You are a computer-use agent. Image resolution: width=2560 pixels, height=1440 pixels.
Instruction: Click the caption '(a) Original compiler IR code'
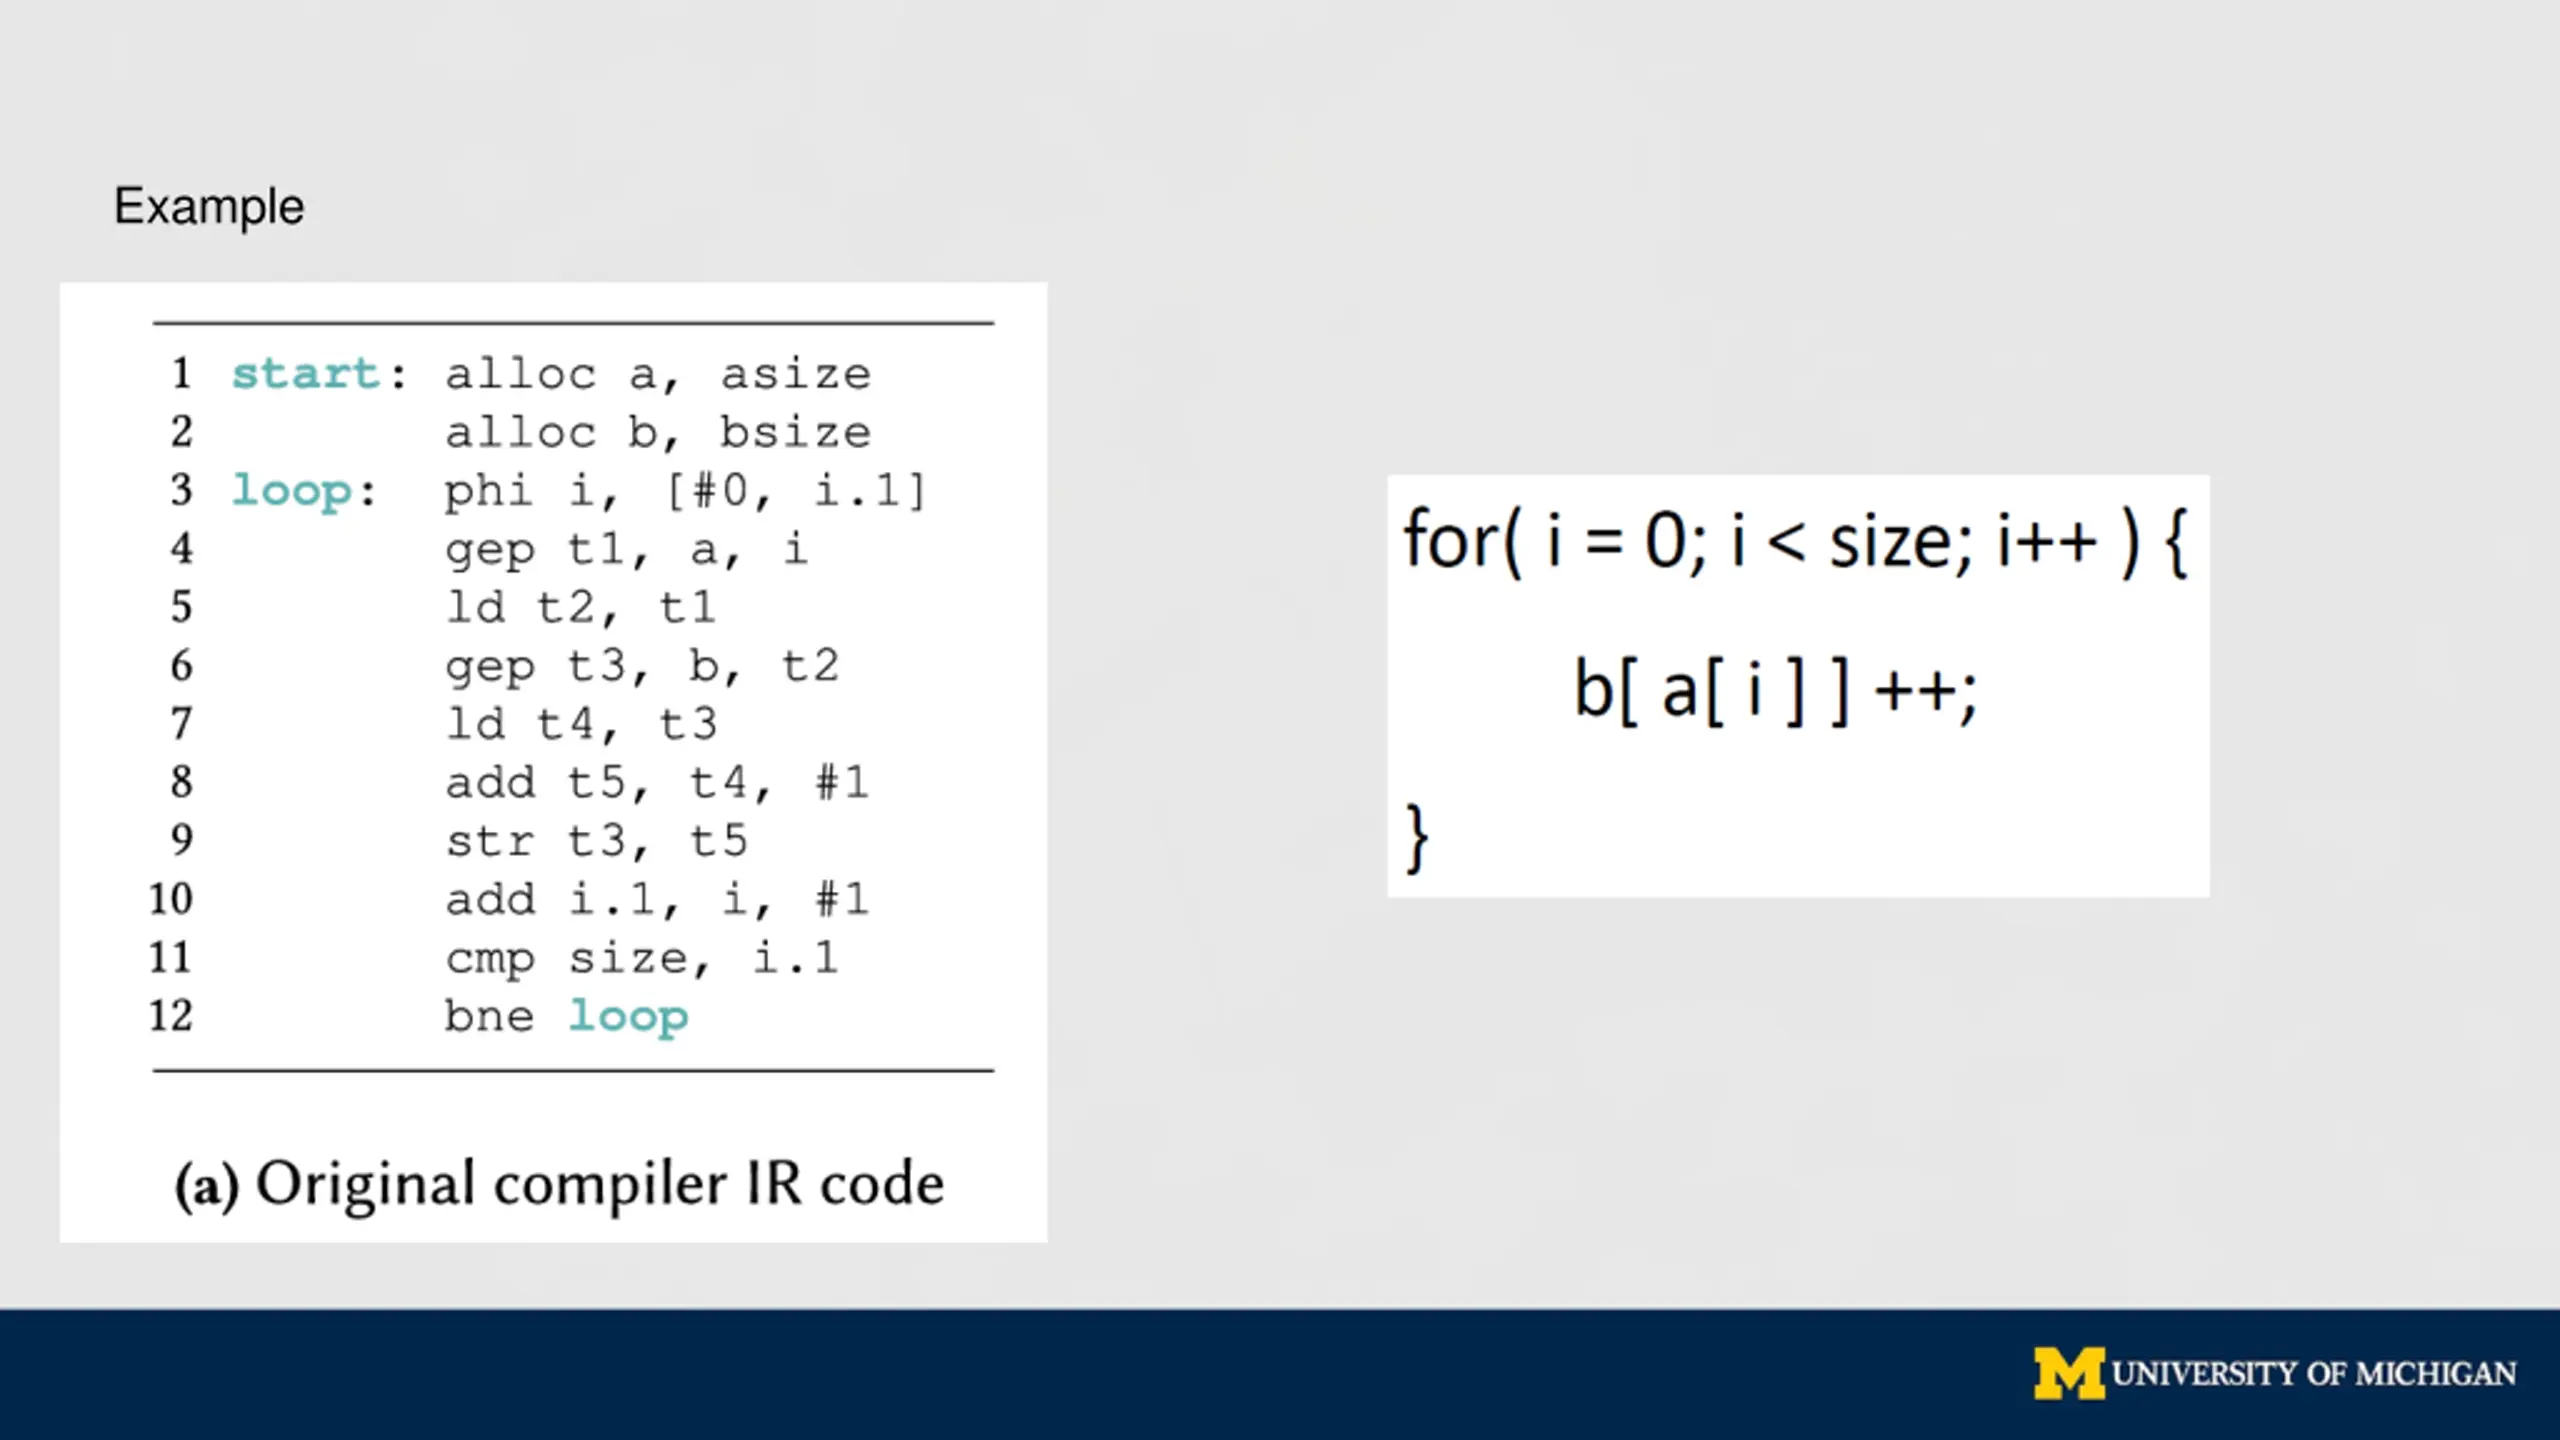click(x=559, y=1185)
